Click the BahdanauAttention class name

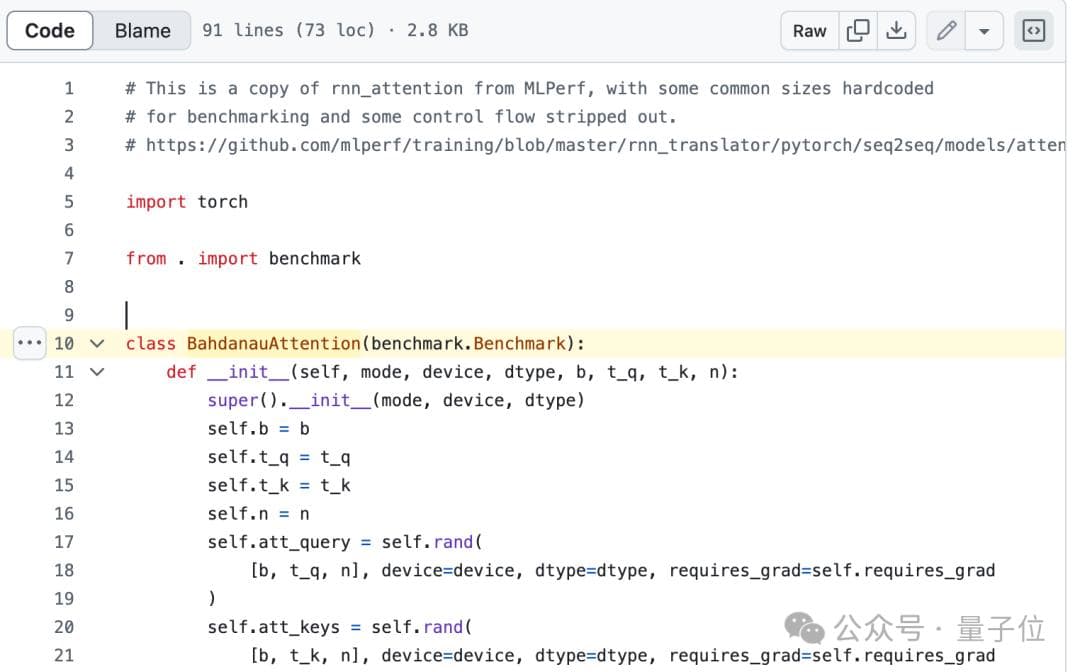pyautogui.click(x=273, y=343)
